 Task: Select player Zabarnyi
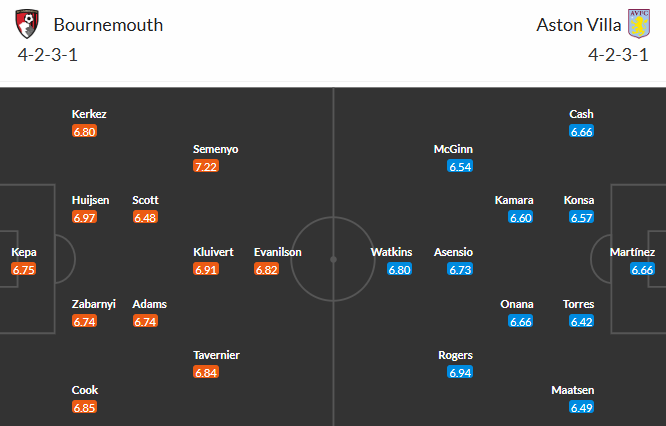[x=93, y=304]
